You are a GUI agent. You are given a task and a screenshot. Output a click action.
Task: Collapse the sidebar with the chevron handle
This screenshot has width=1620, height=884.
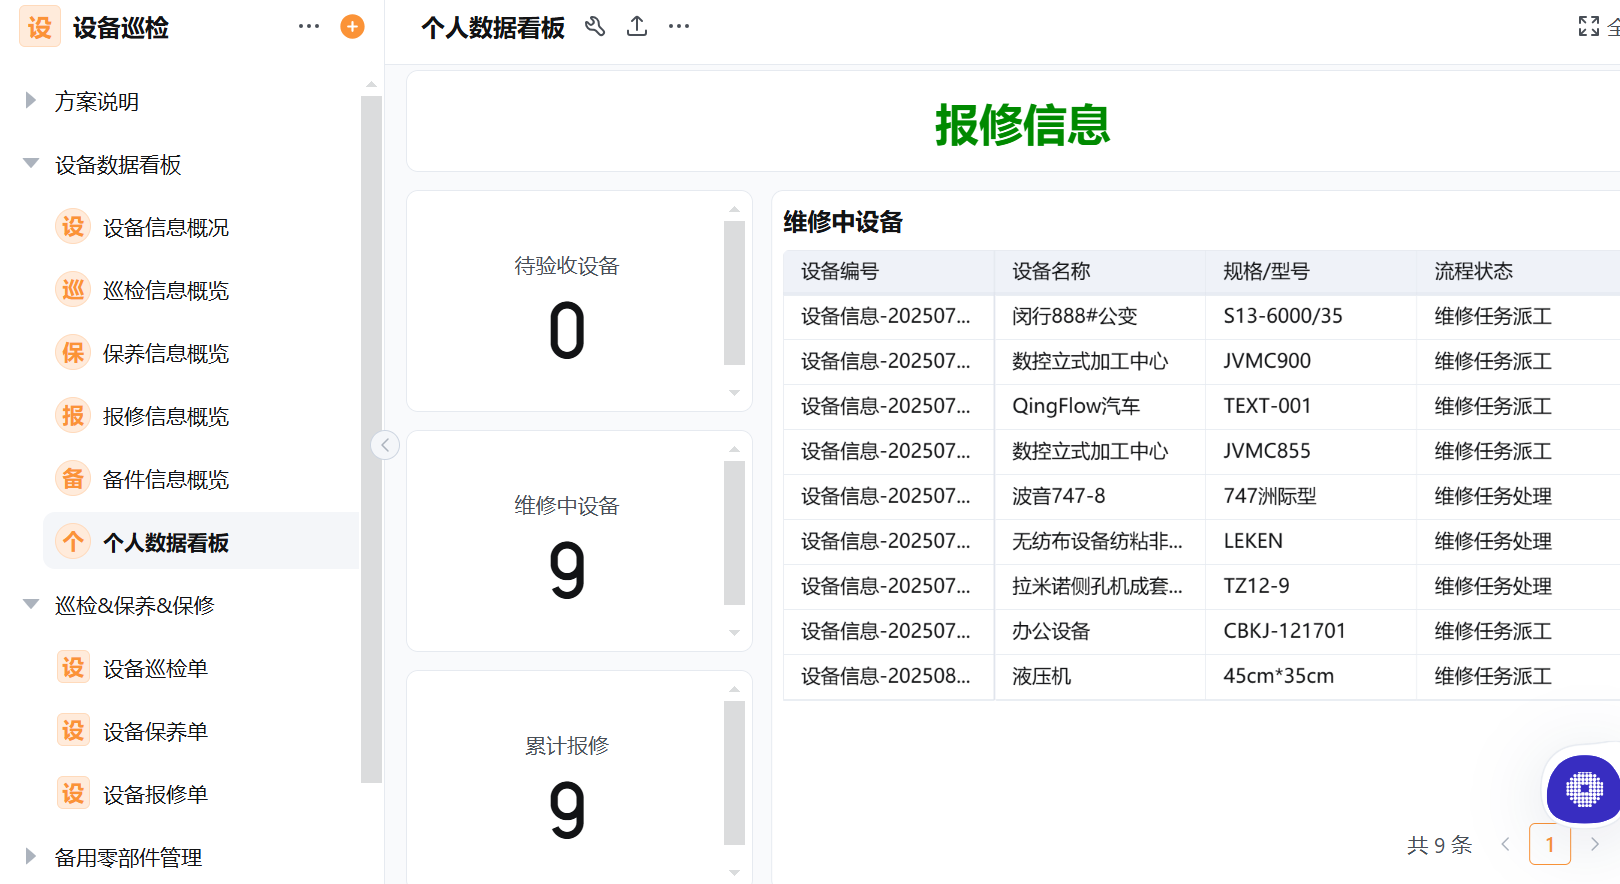coord(385,445)
